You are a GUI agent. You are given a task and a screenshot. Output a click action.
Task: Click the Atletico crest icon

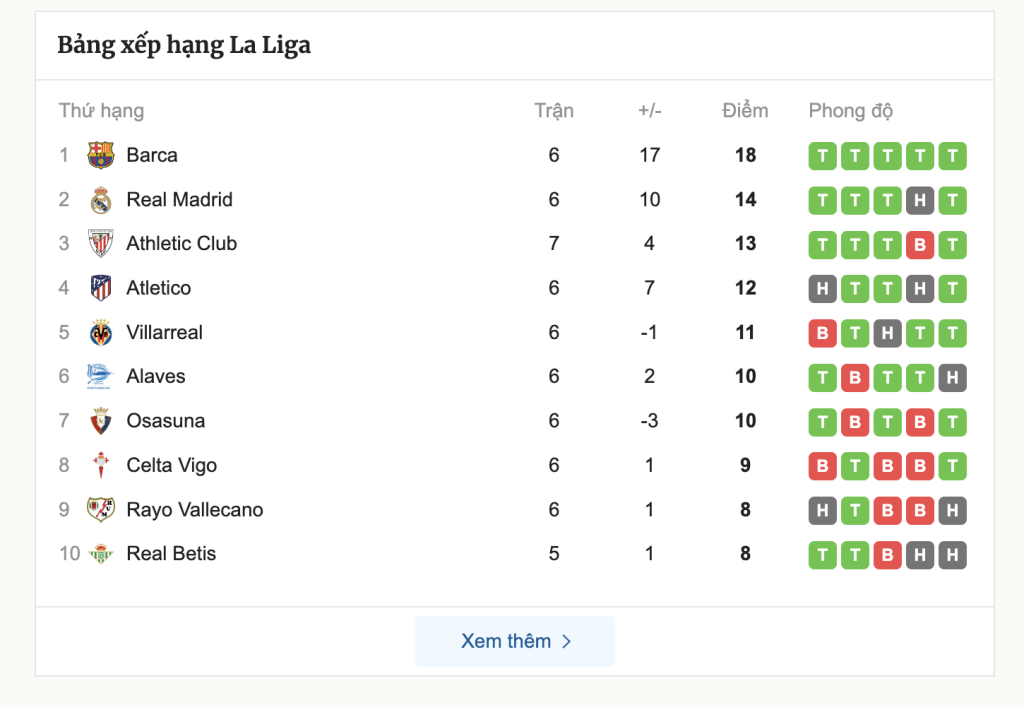coord(101,288)
